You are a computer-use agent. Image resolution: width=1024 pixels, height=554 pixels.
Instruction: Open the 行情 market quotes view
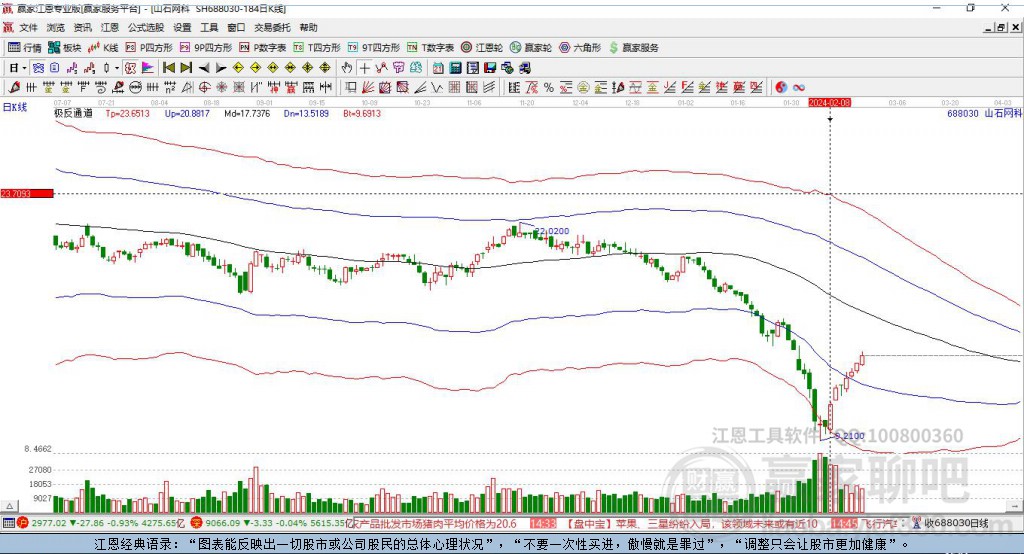tap(25, 48)
